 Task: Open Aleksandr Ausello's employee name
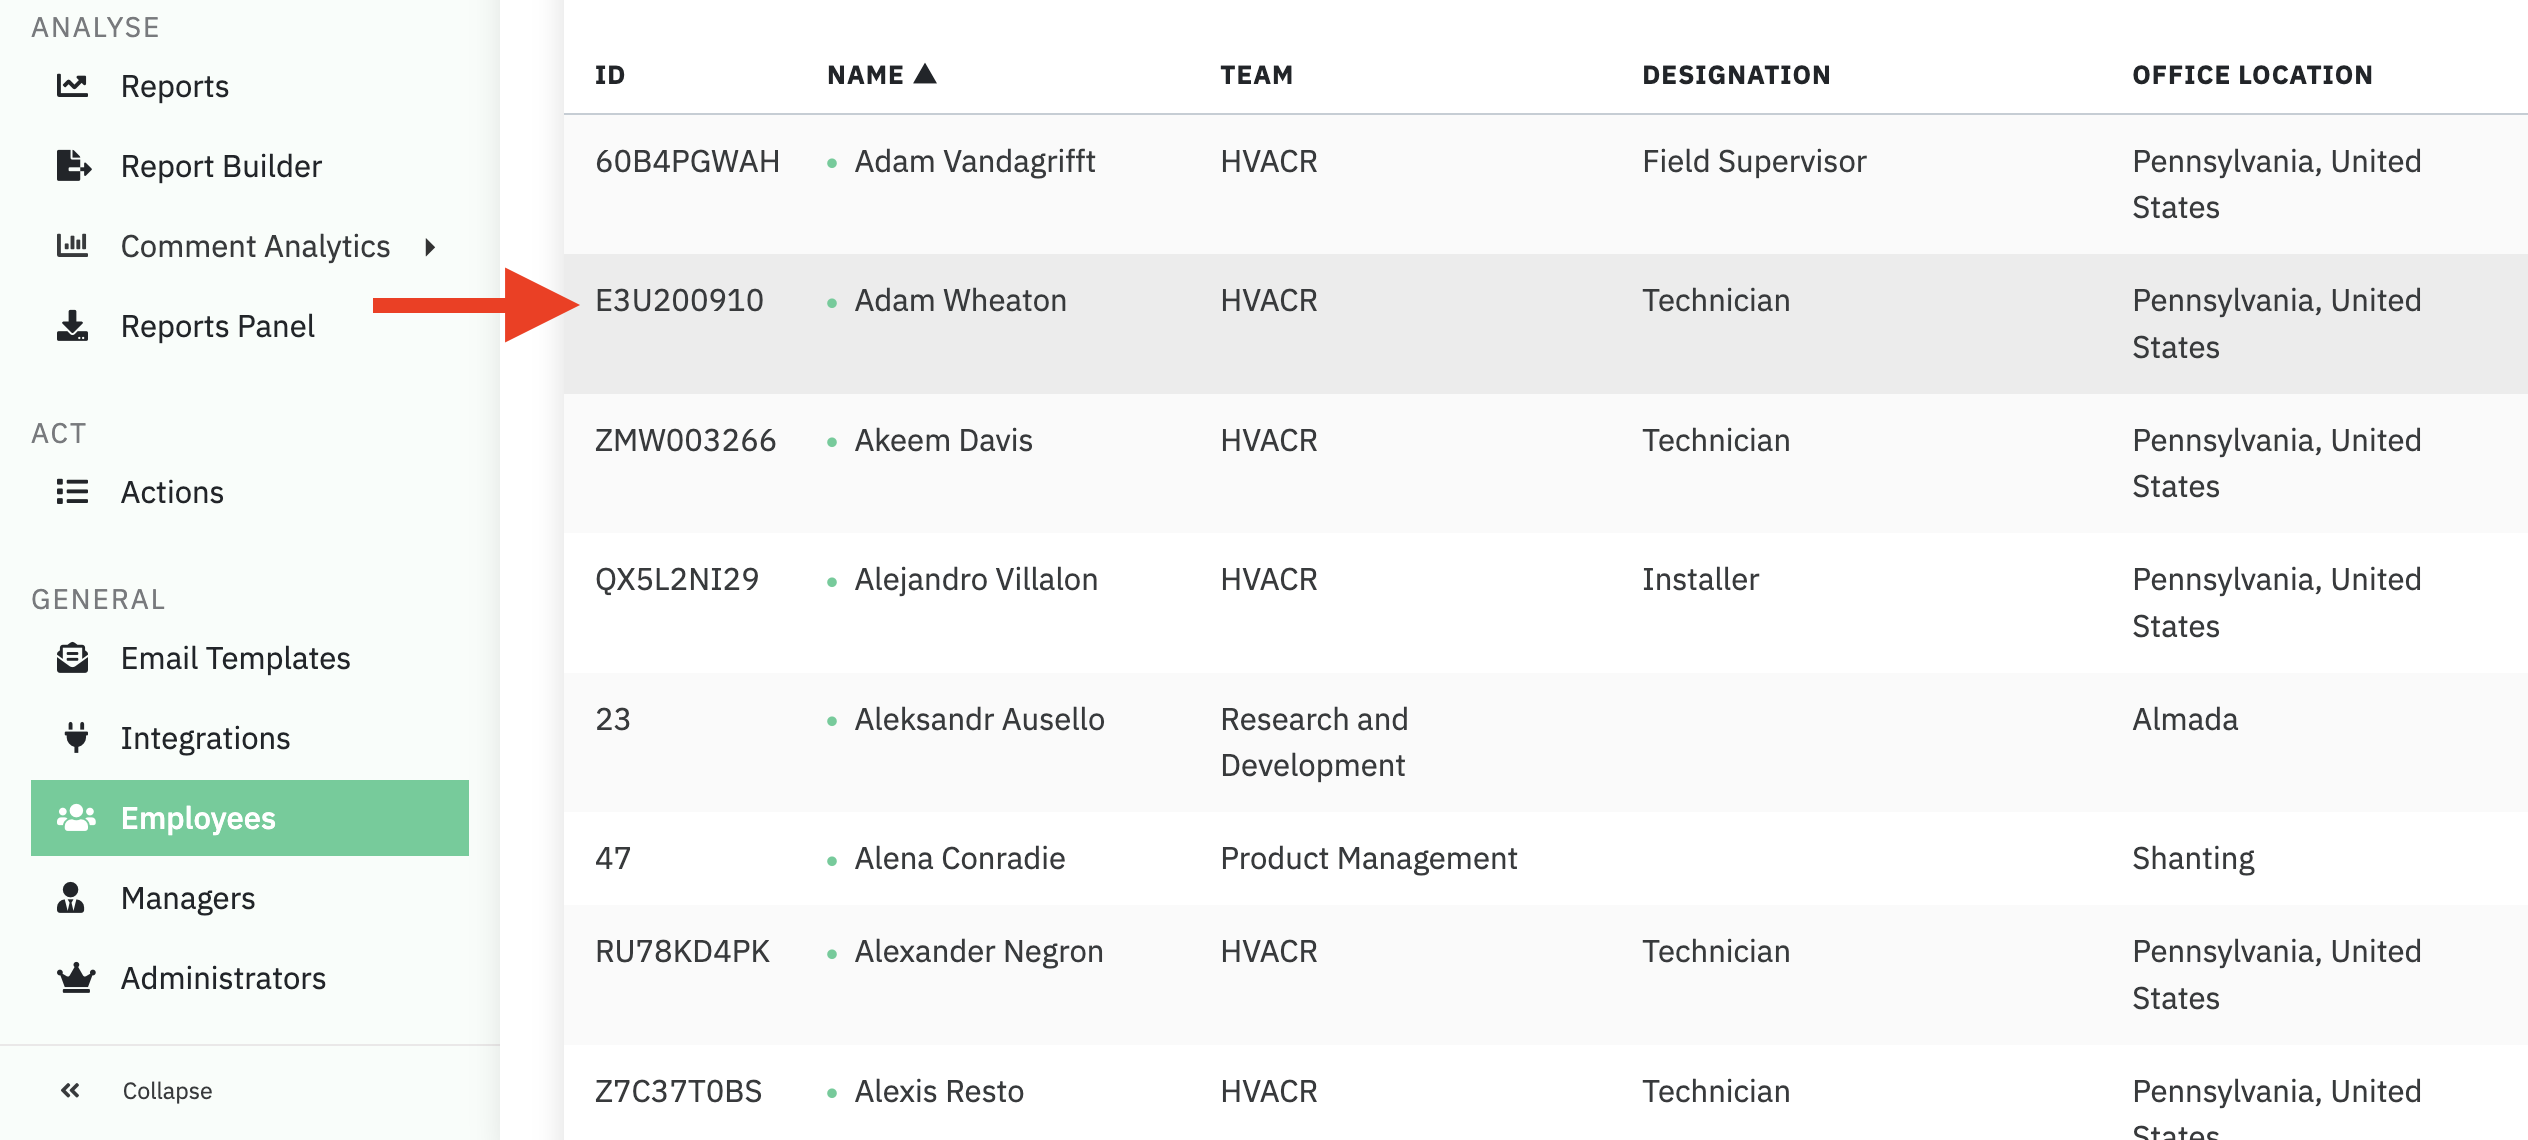coord(979,720)
